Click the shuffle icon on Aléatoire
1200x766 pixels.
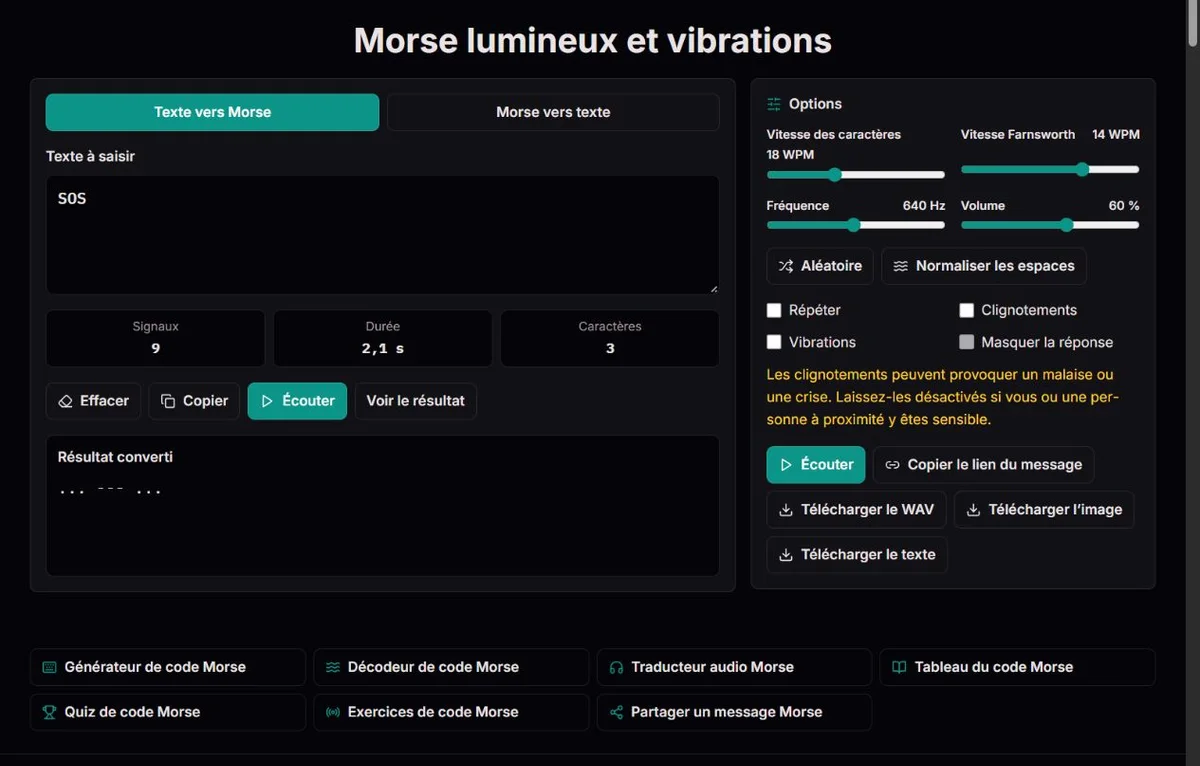pos(786,266)
